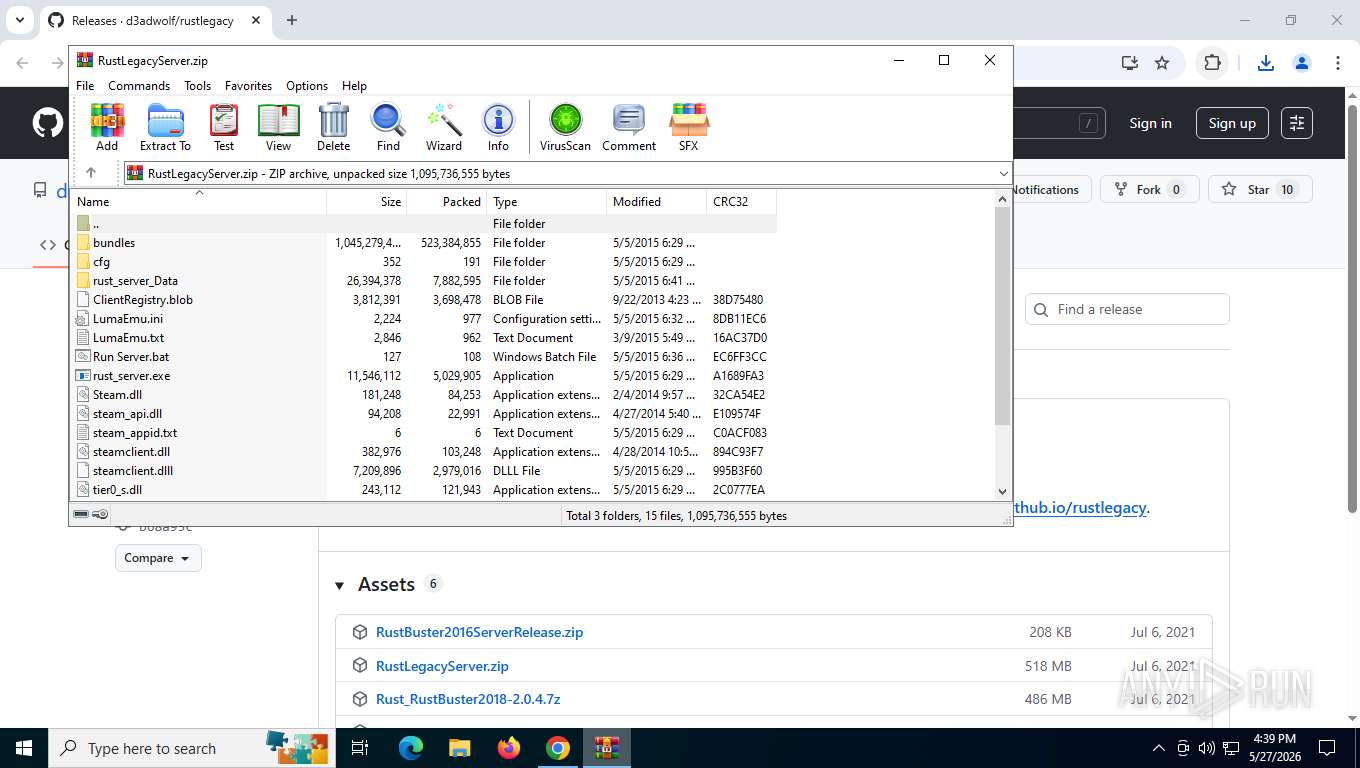This screenshot has width=1360, height=768.
Task: Open the RustBuster2016ServerRelease.zip link
Action: pos(479,632)
